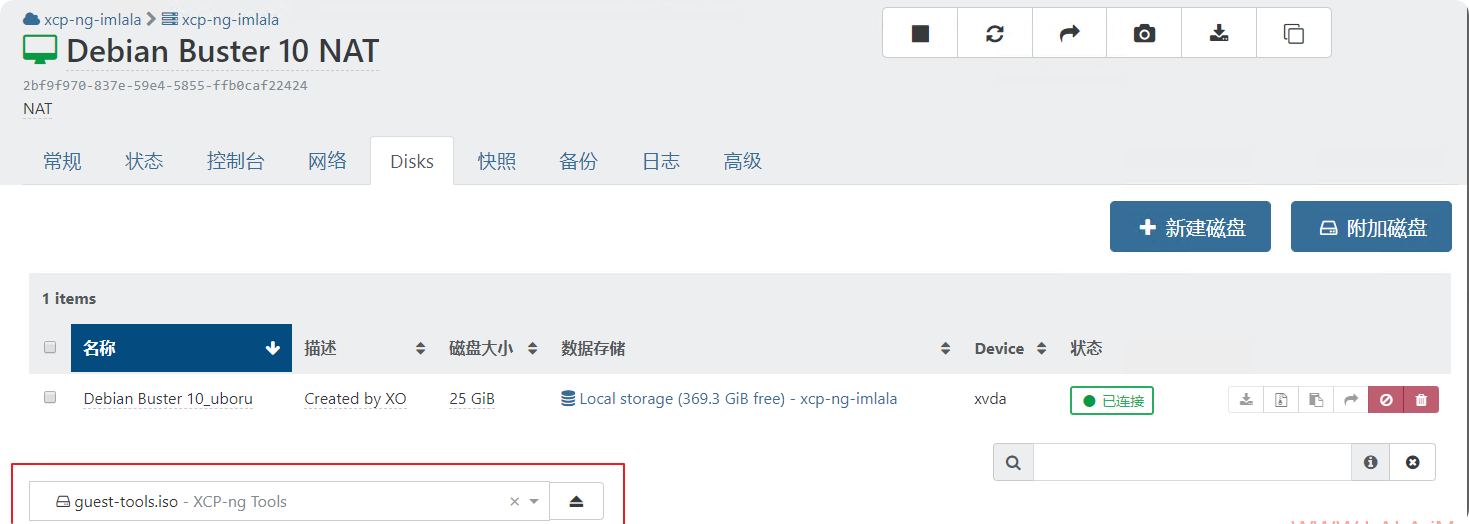1469x524 pixels.
Task: Export the Debian Buster 10_uboru disk
Action: (1246, 400)
